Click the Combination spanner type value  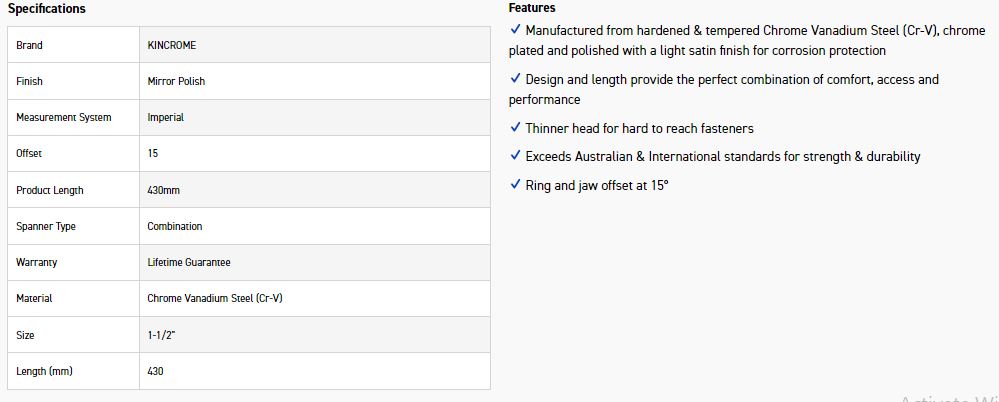coord(175,226)
